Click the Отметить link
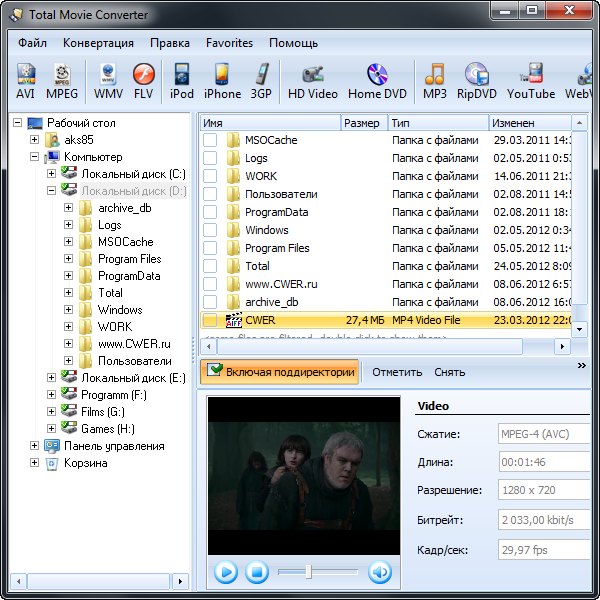This screenshot has height=600, width=600. click(x=397, y=372)
